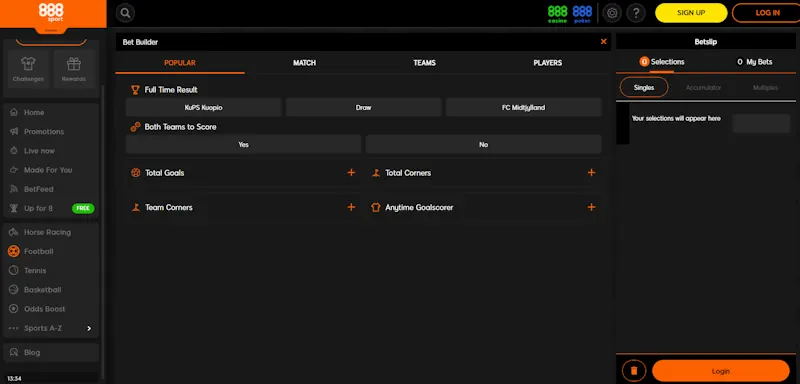The image size is (800, 384).
Task: Select Yes for Both Teams to Score
Action: pyautogui.click(x=243, y=144)
